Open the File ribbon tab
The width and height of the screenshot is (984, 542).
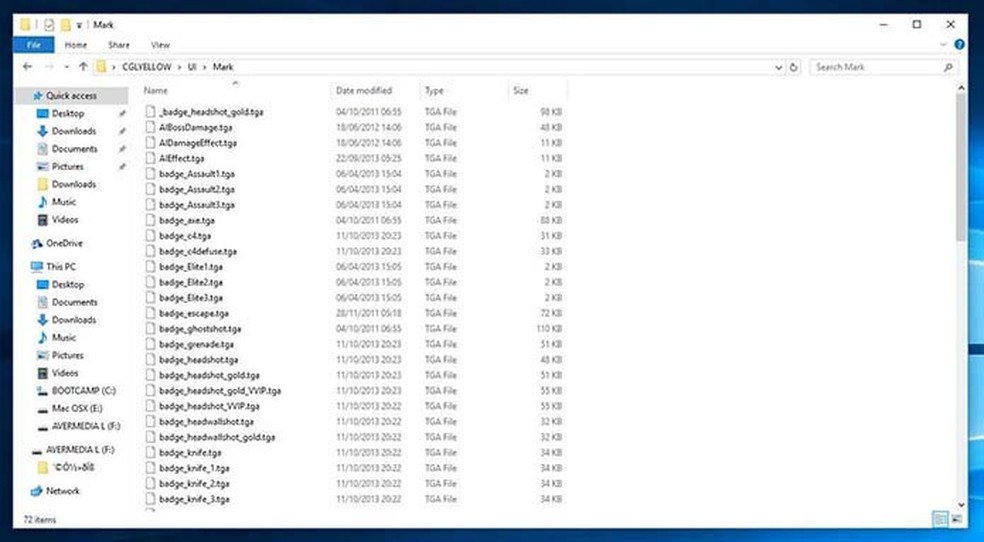point(33,45)
